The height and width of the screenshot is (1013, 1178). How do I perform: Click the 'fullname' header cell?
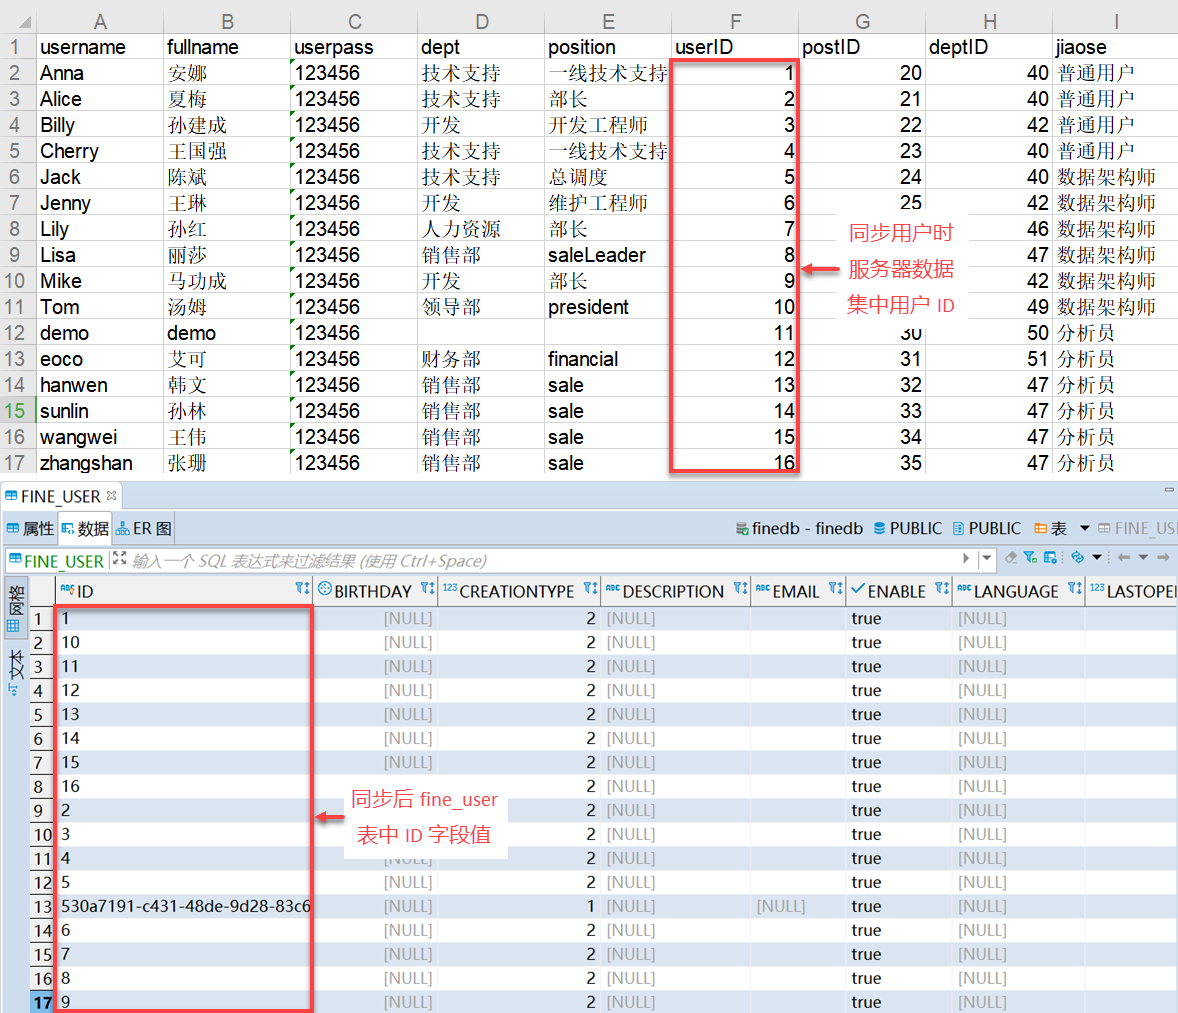[227, 47]
